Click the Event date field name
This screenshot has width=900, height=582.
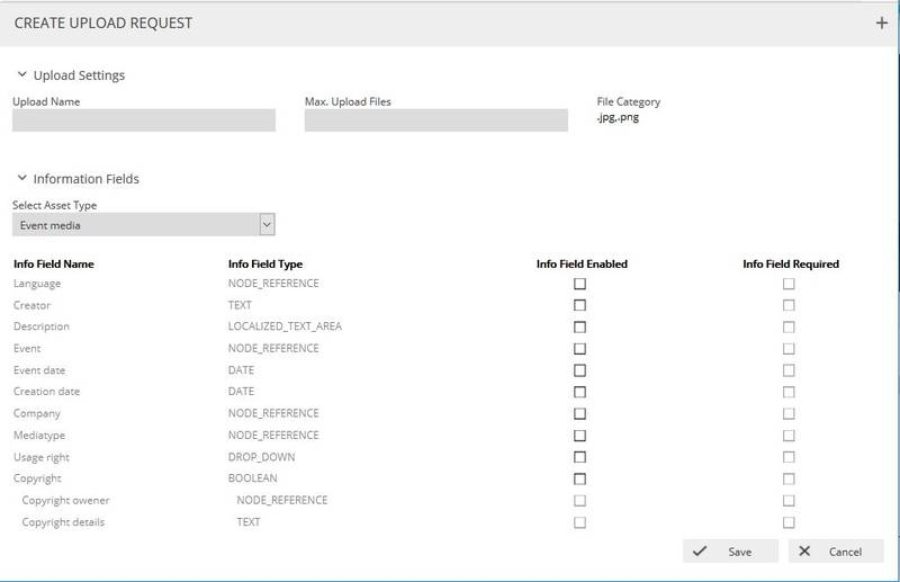[x=39, y=370]
